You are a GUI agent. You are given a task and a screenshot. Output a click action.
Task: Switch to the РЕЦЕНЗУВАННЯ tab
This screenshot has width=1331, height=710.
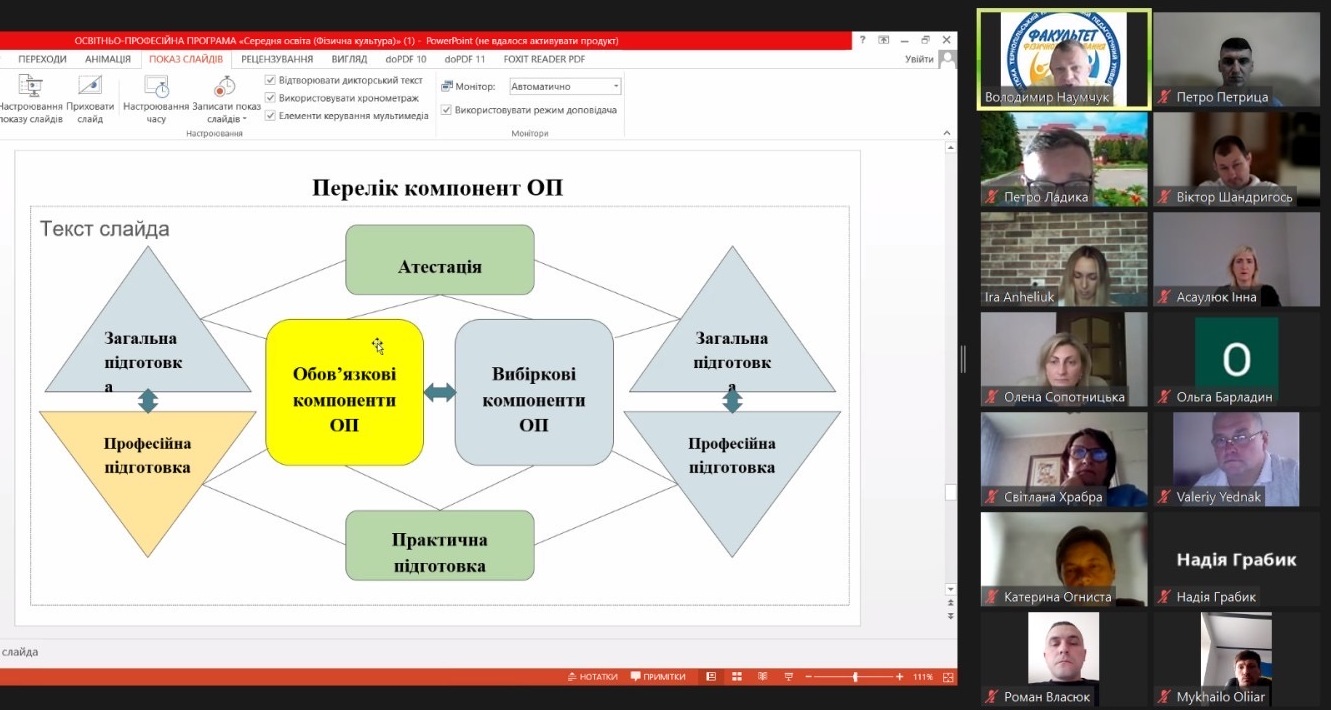277,59
